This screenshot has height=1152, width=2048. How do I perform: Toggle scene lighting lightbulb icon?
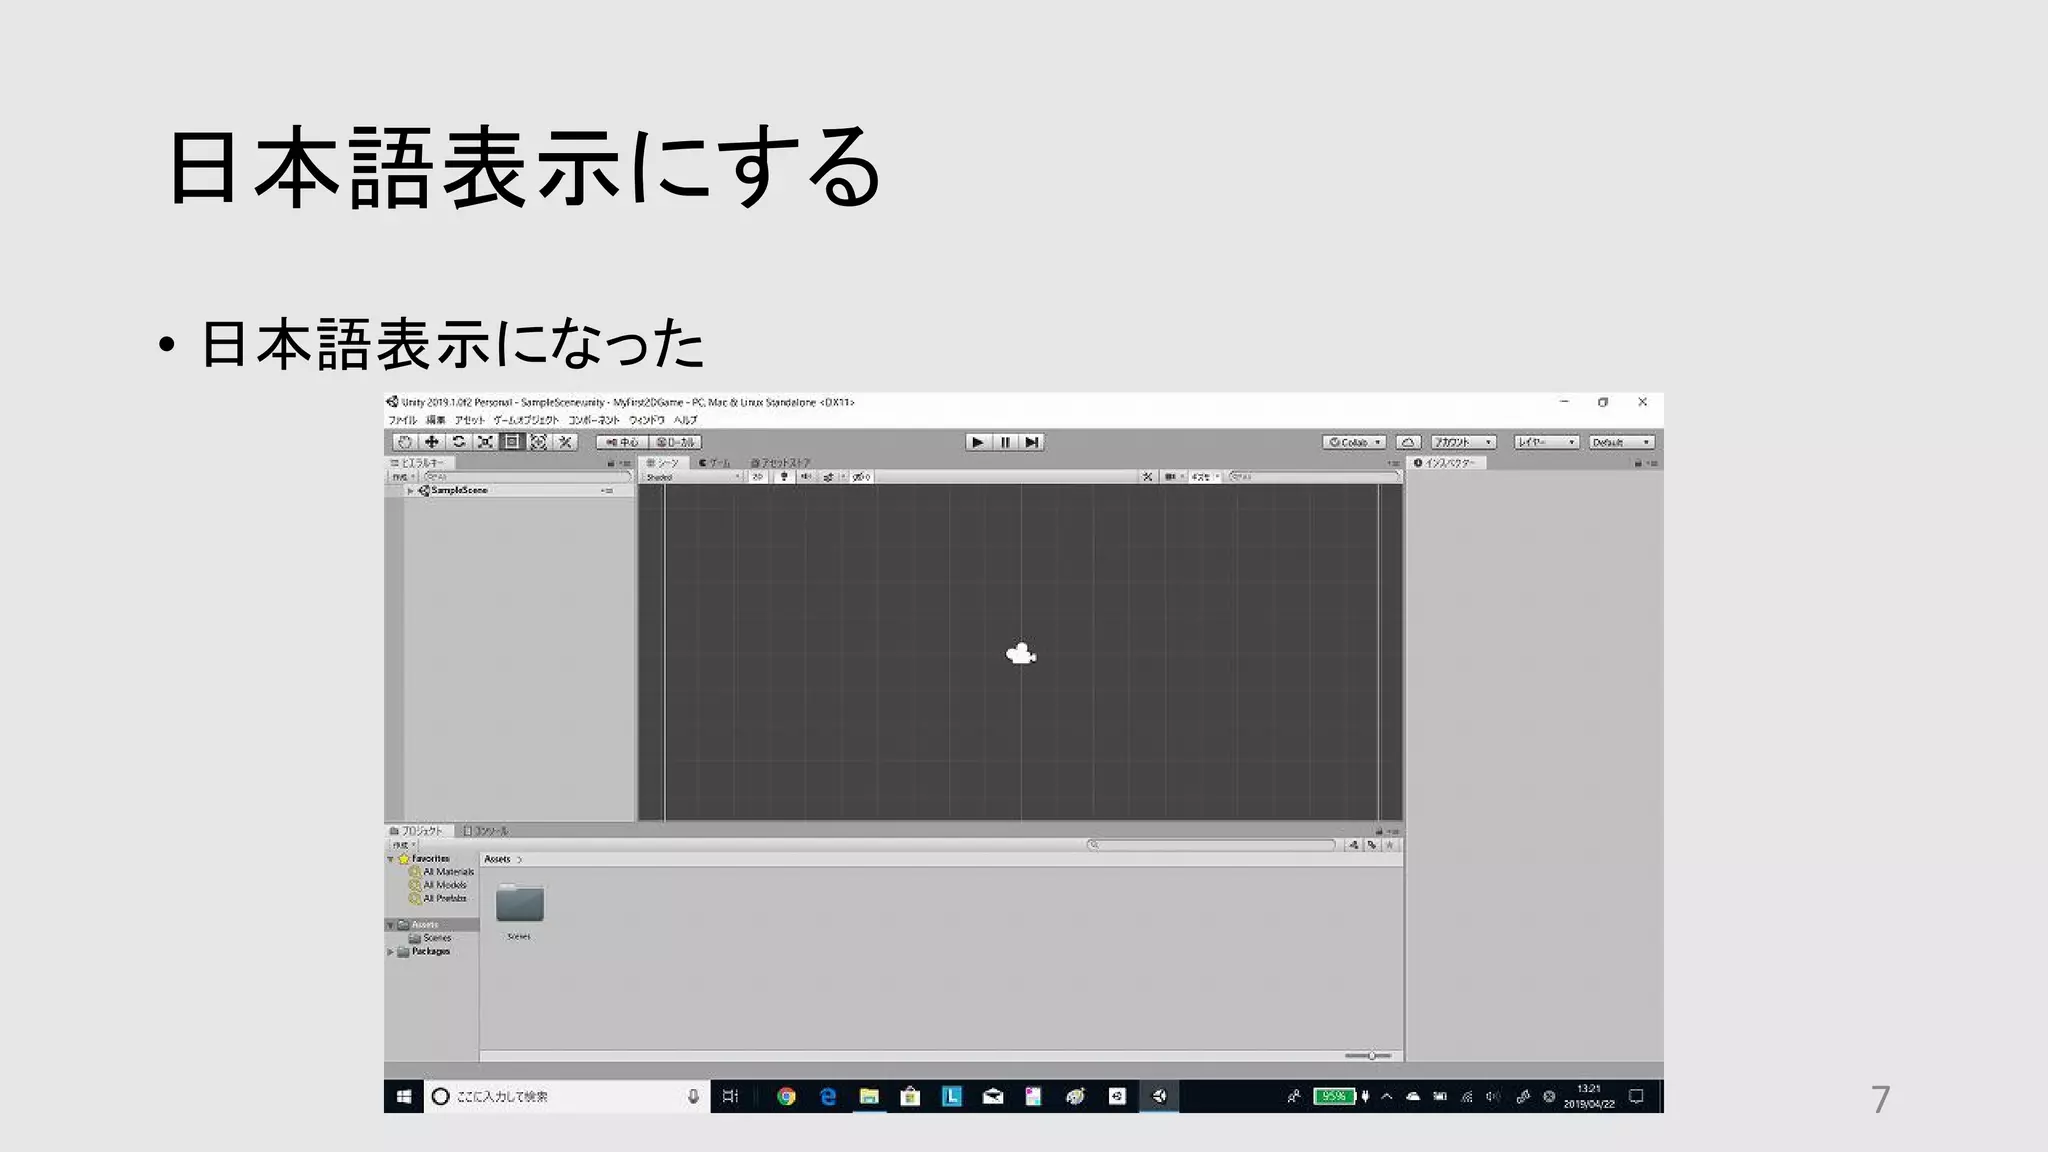pos(784,477)
